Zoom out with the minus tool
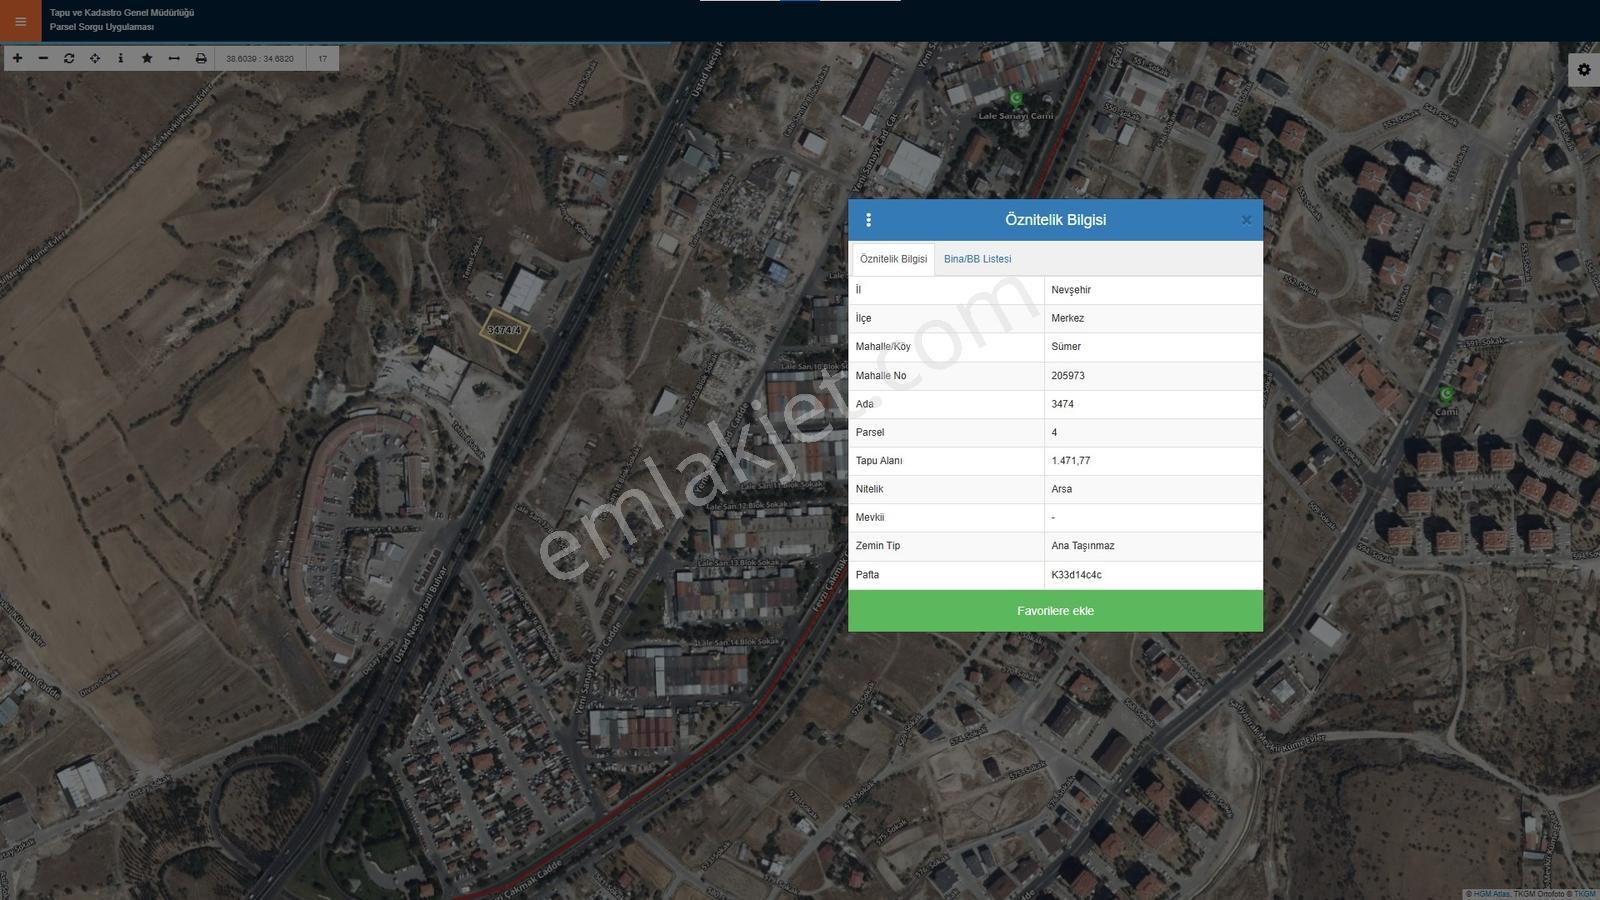The height and width of the screenshot is (900, 1600). (43, 58)
